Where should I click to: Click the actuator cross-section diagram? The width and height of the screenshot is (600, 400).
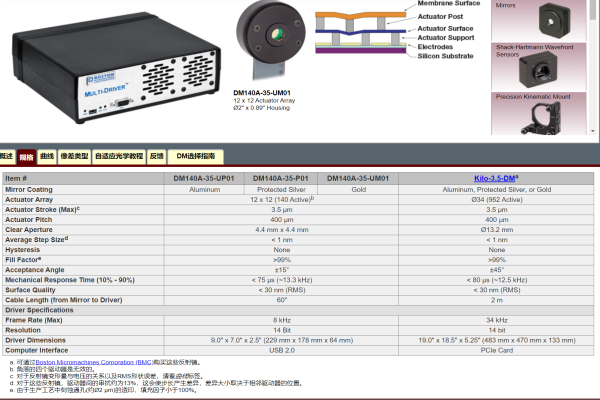coord(360,32)
